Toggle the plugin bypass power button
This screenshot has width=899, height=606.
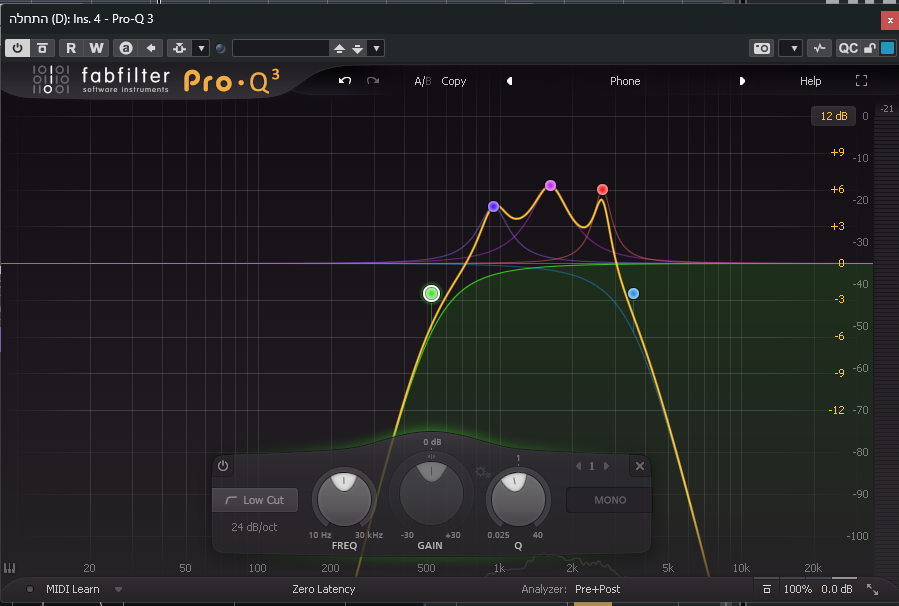coord(17,48)
